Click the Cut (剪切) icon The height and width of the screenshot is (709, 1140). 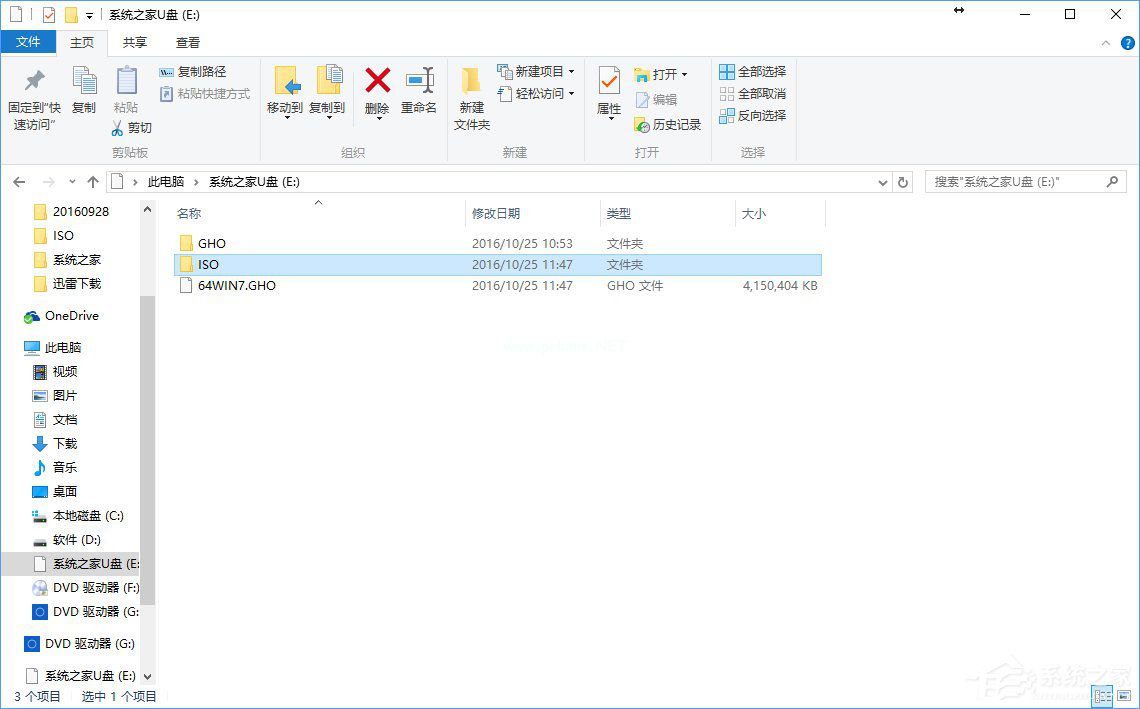point(136,128)
